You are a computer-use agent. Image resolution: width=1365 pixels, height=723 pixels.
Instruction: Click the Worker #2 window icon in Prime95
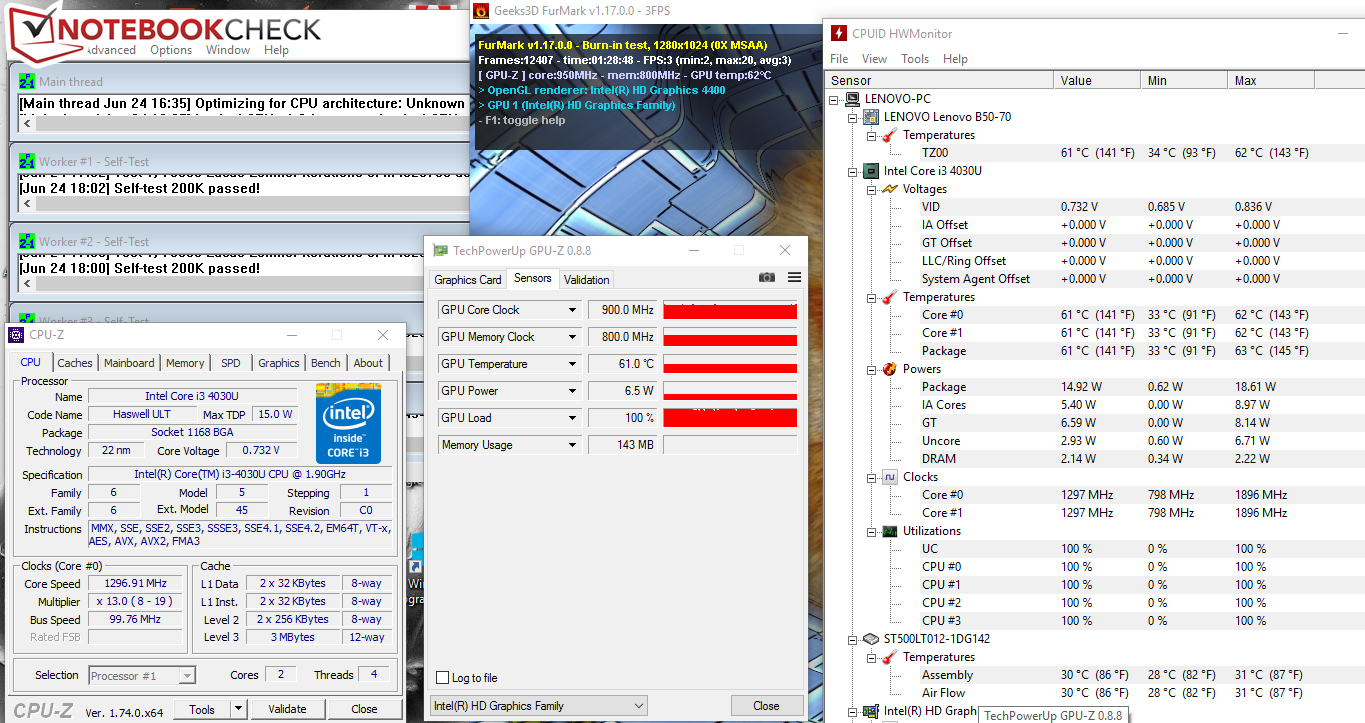(x=27, y=241)
